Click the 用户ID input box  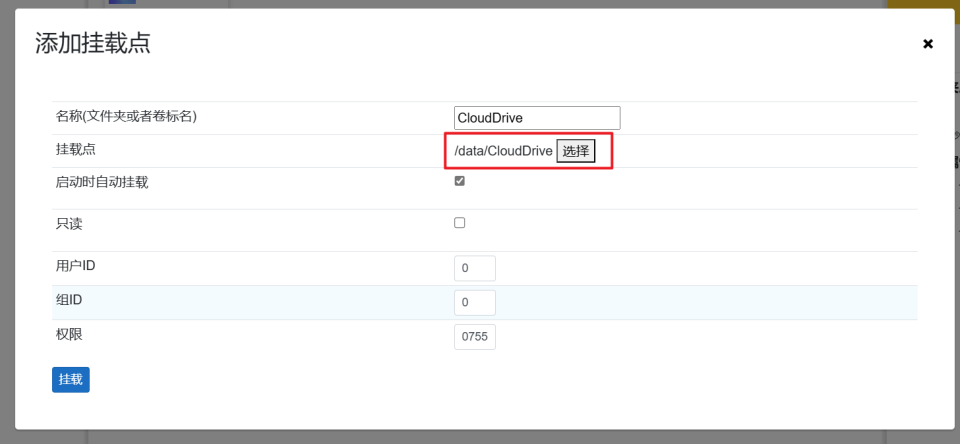(x=475, y=269)
